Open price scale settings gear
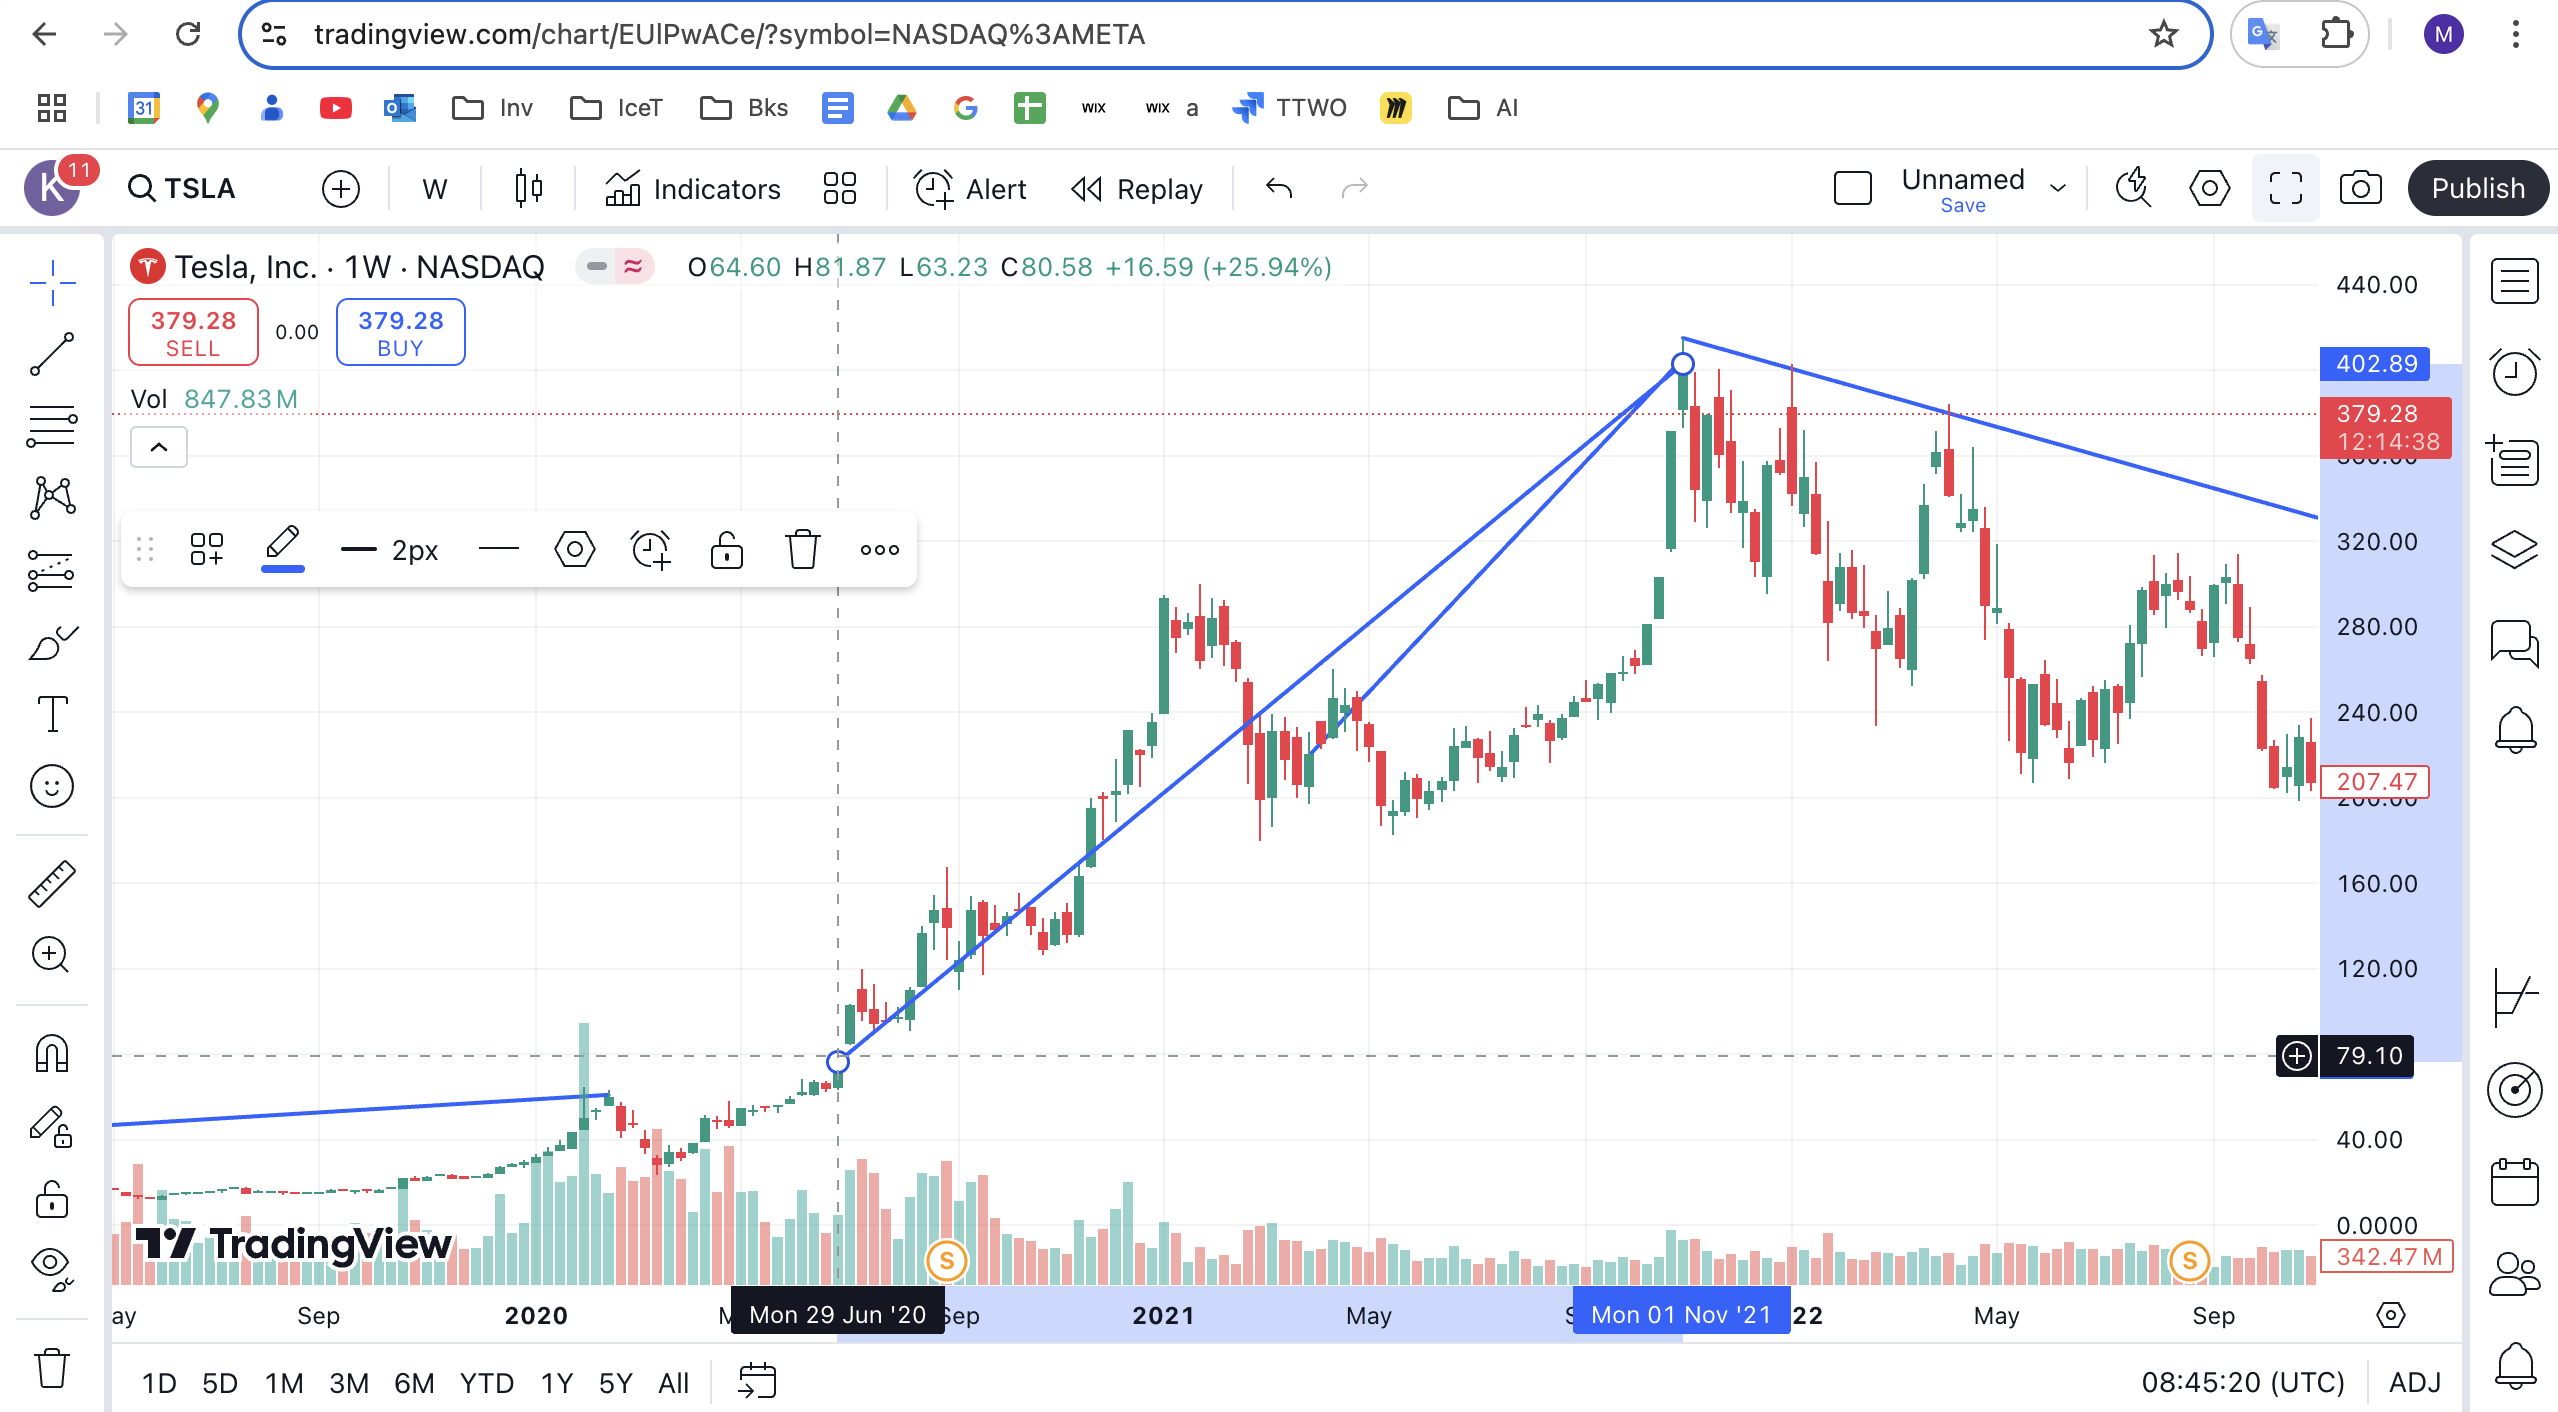This screenshot has width=2558, height=1412. click(2390, 1315)
